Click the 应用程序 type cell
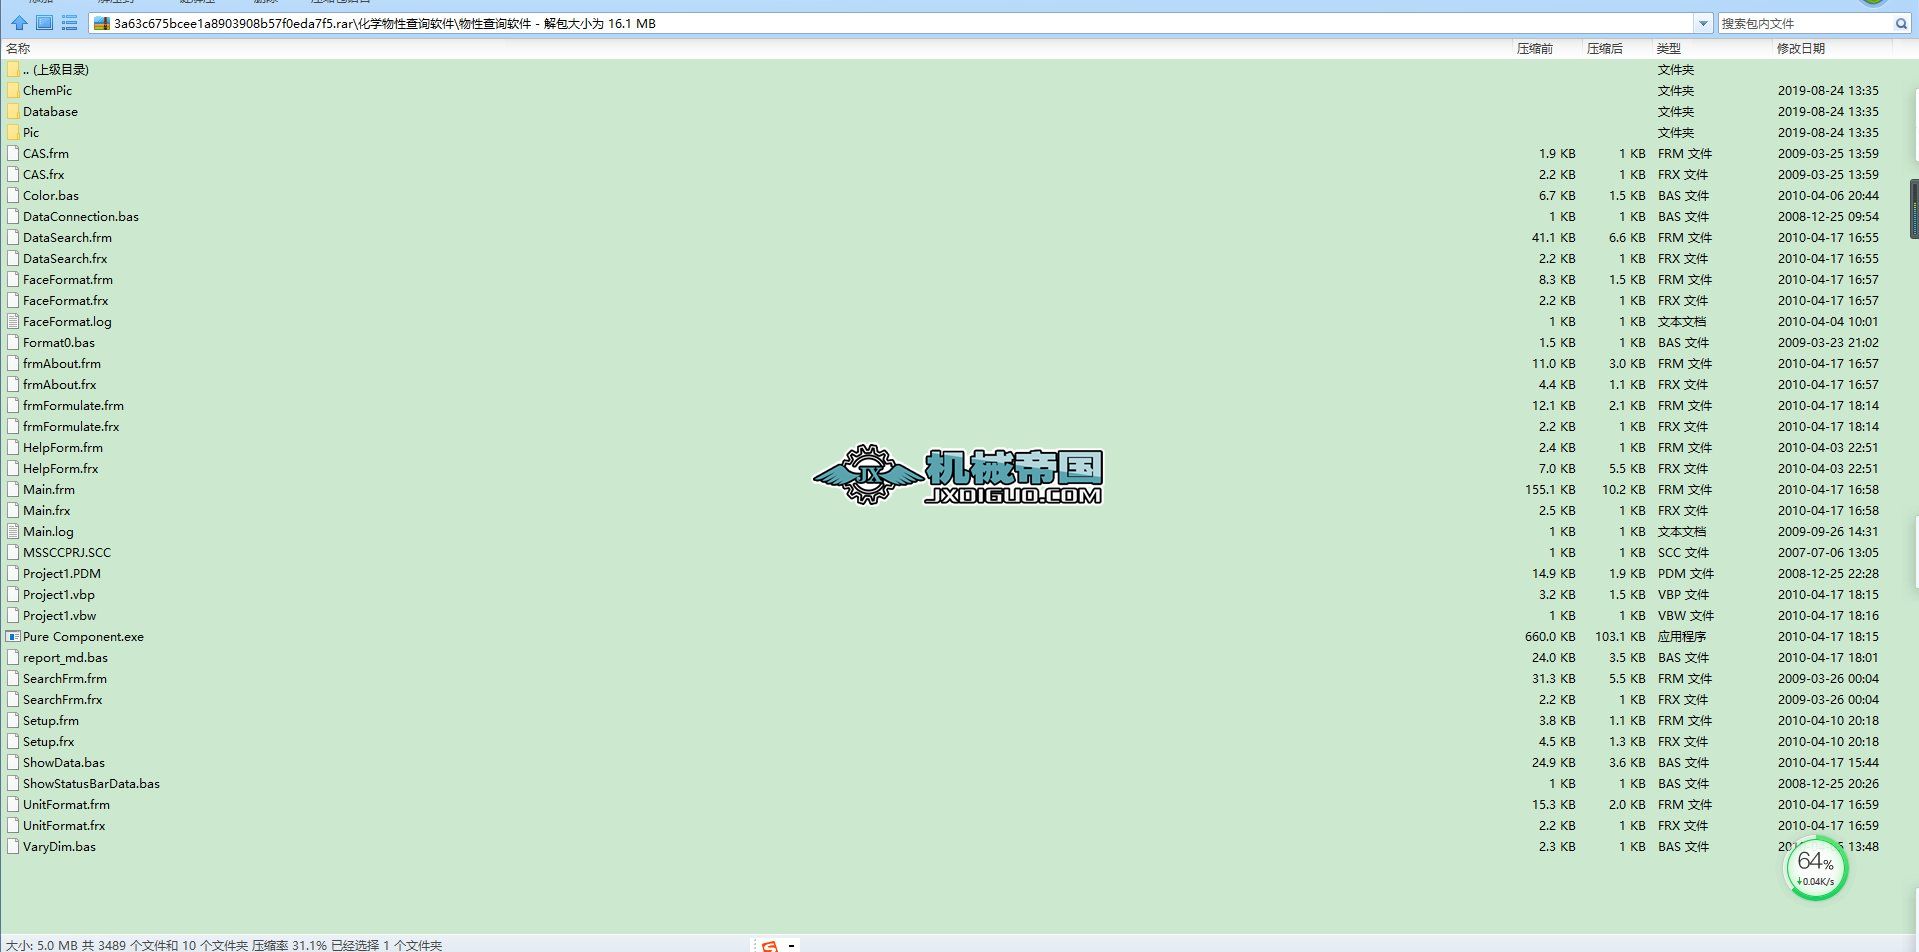 pyautogui.click(x=1682, y=636)
